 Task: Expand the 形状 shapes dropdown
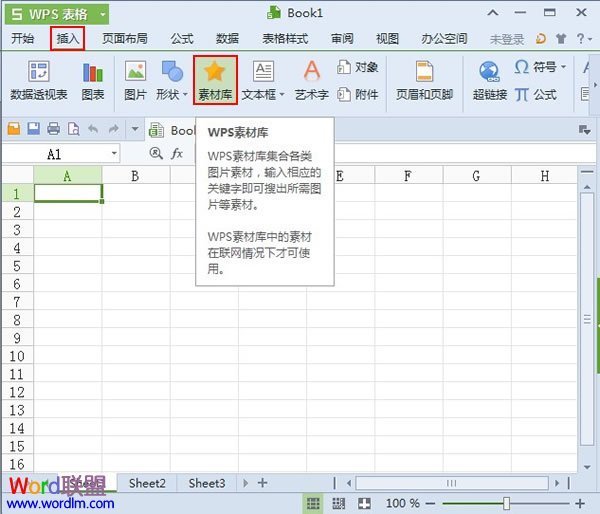tap(187, 94)
